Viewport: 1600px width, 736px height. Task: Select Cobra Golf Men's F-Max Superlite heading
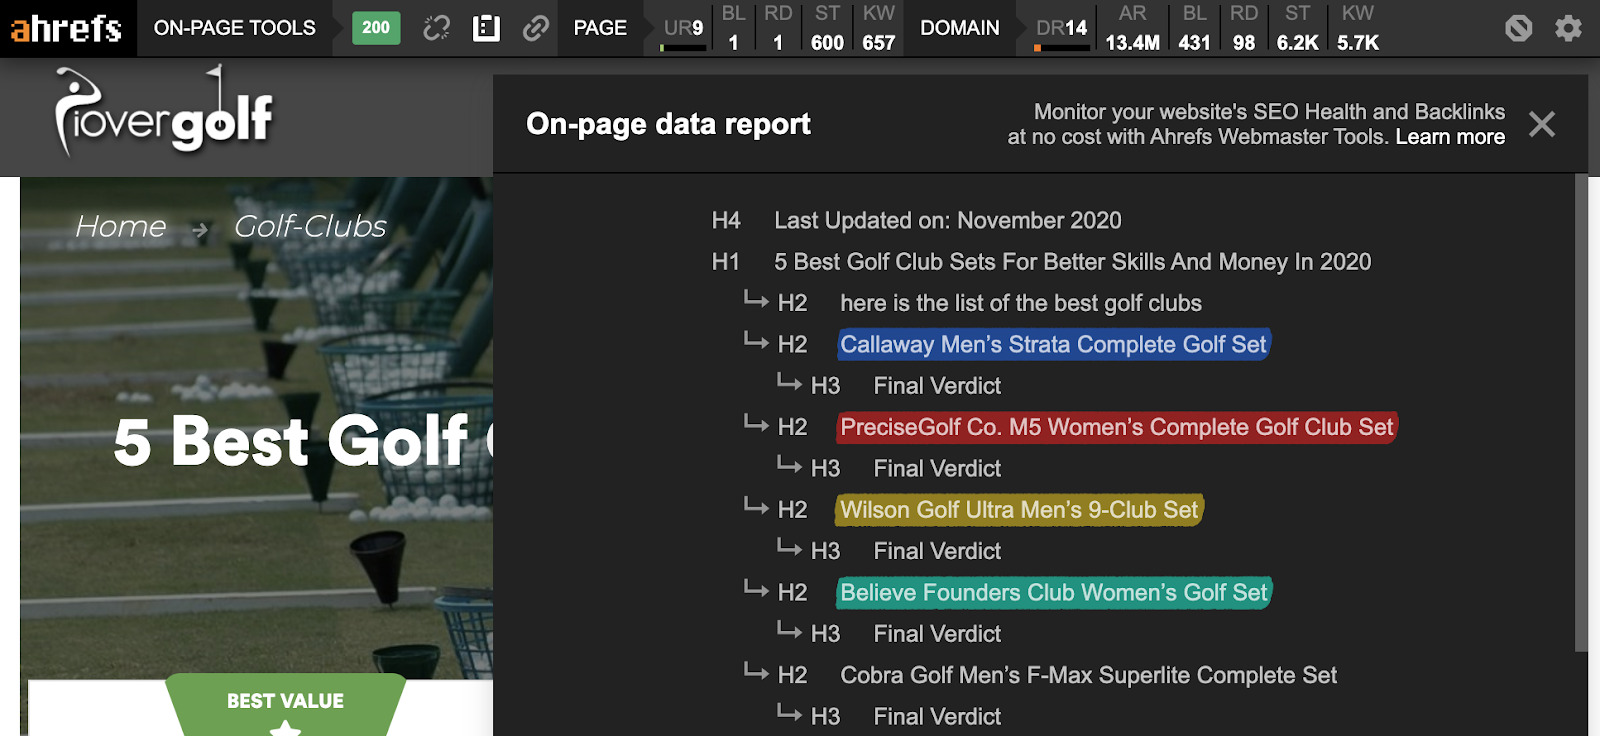pyautogui.click(x=1088, y=675)
